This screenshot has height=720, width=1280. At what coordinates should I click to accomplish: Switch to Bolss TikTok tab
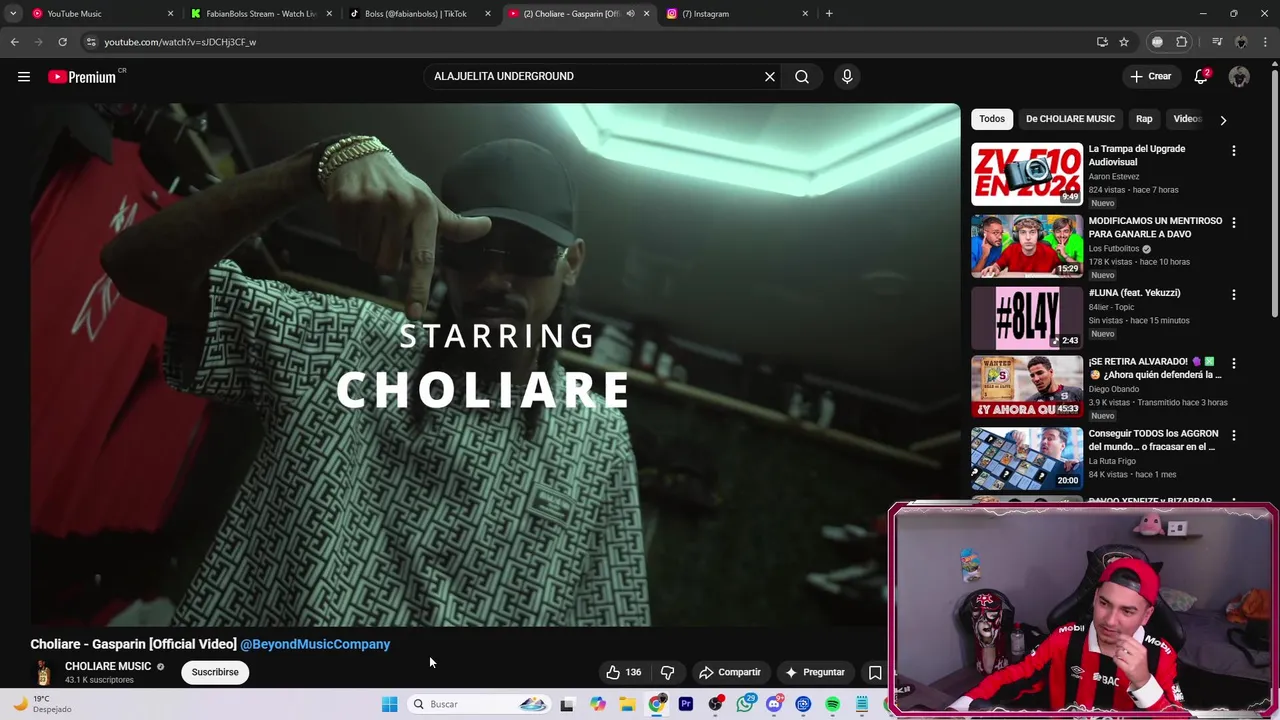pyautogui.click(x=420, y=14)
